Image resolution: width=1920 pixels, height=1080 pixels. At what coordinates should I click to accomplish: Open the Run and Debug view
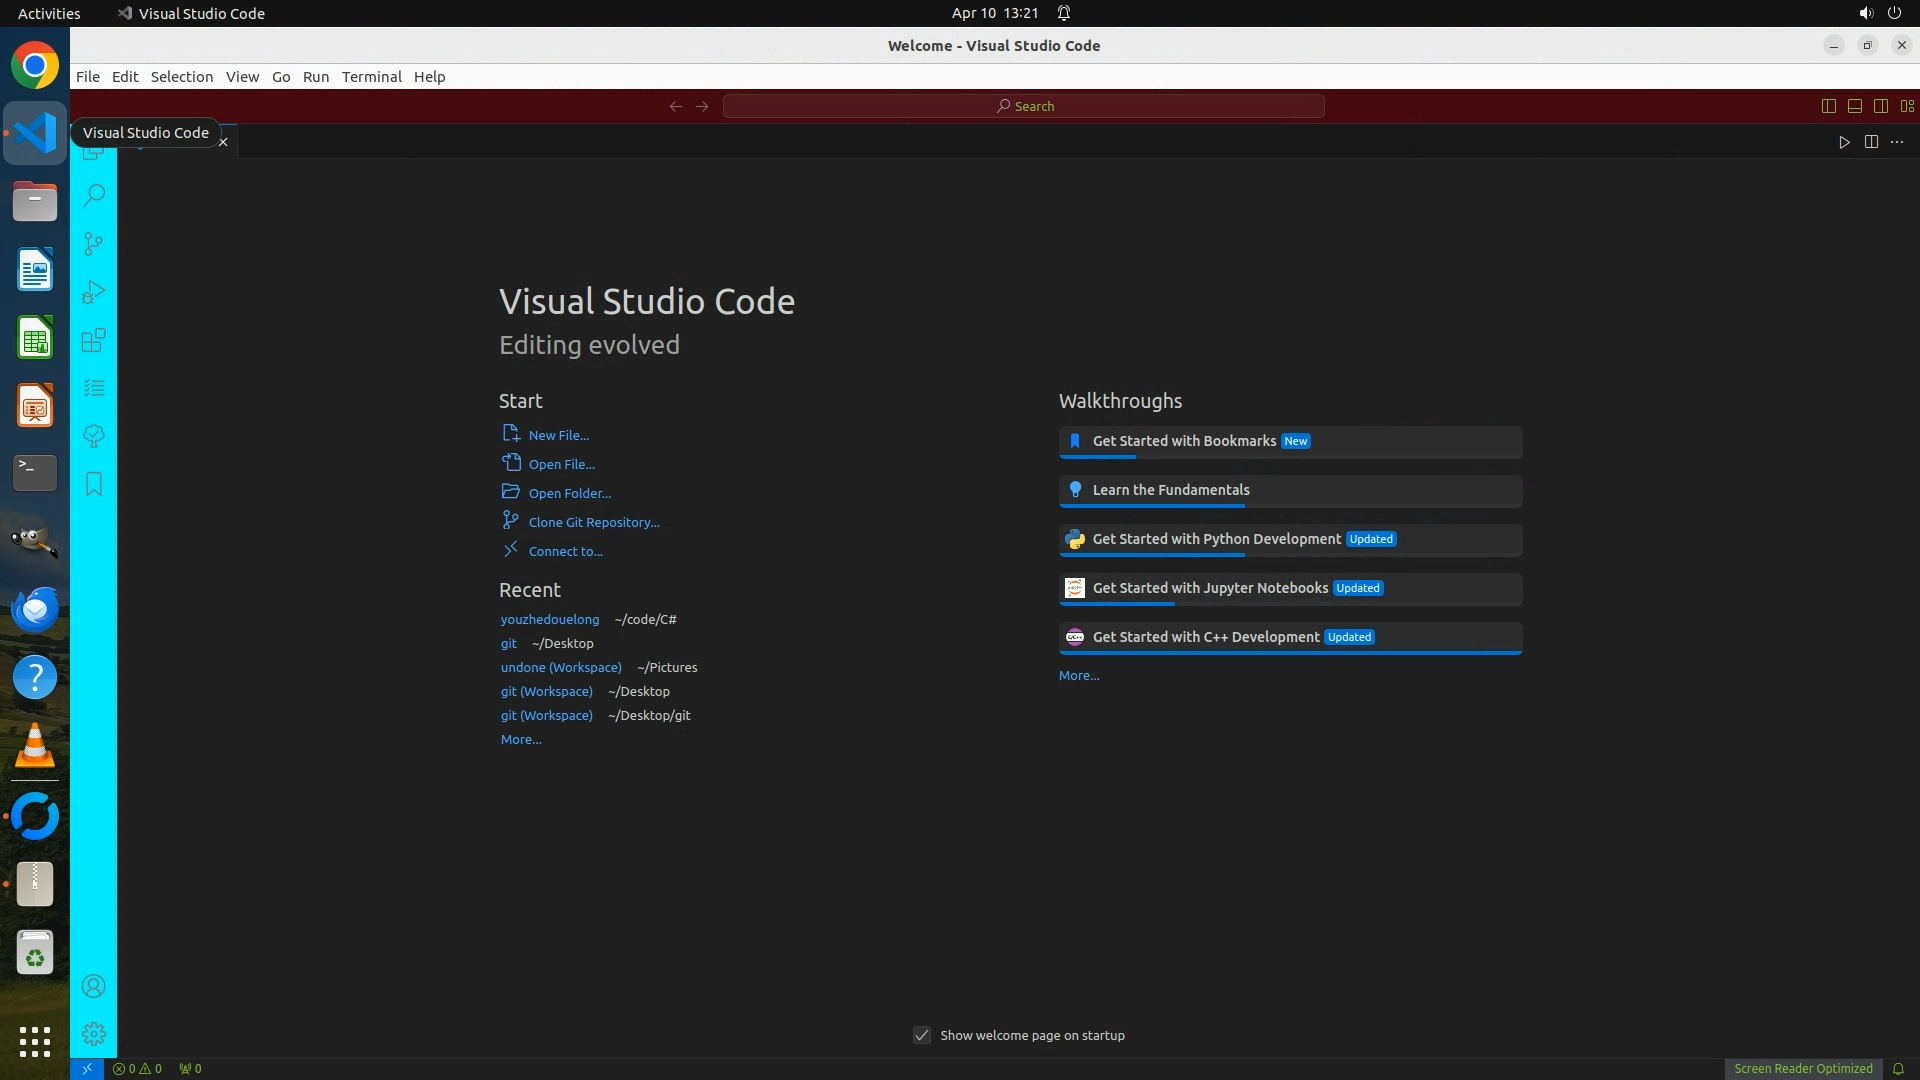click(x=93, y=292)
